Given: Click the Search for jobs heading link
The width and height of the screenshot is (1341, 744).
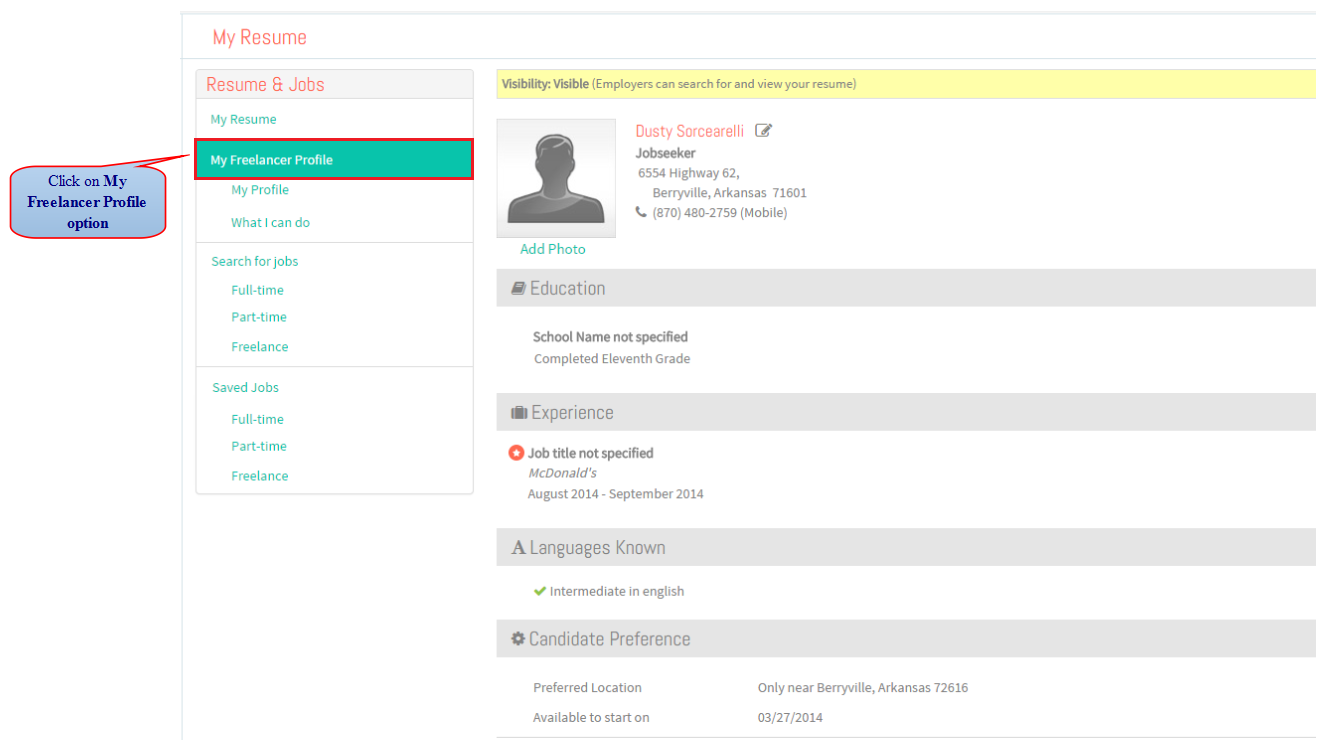Looking at the screenshot, I should 255,261.
